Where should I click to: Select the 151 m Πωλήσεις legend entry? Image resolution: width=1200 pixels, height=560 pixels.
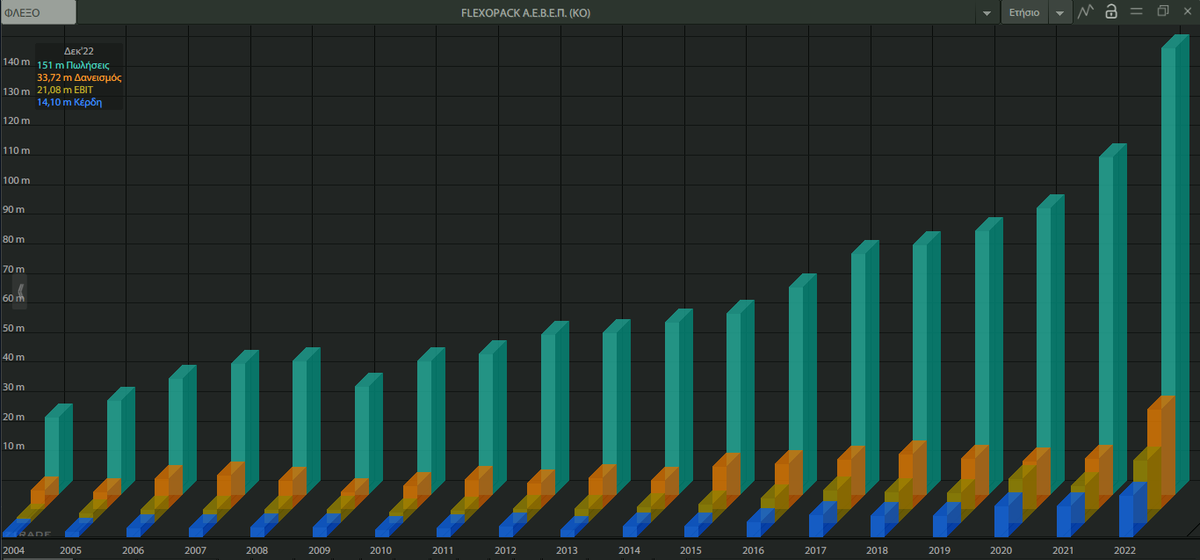click(71, 65)
